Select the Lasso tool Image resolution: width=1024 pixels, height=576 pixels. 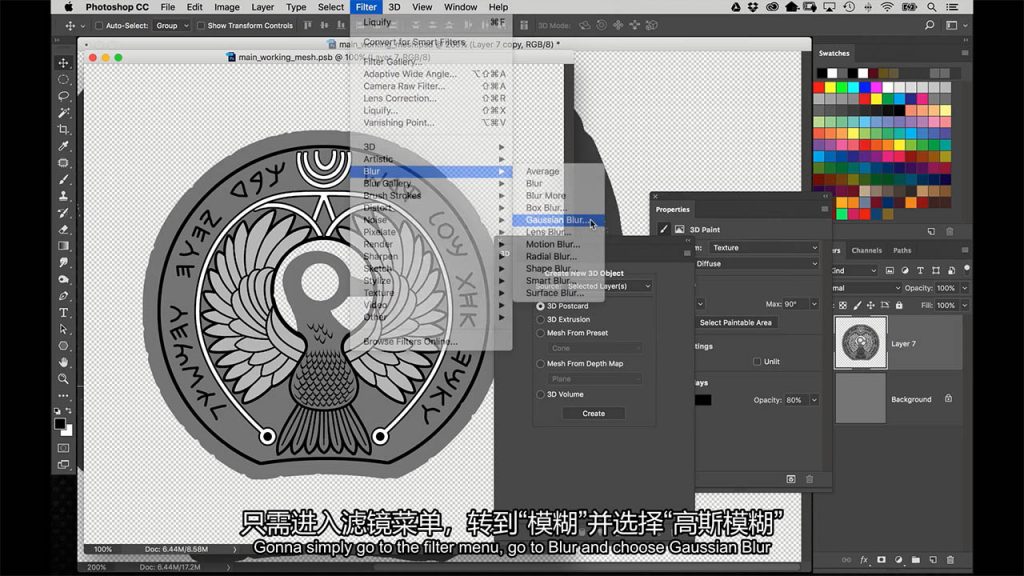pyautogui.click(x=63, y=96)
